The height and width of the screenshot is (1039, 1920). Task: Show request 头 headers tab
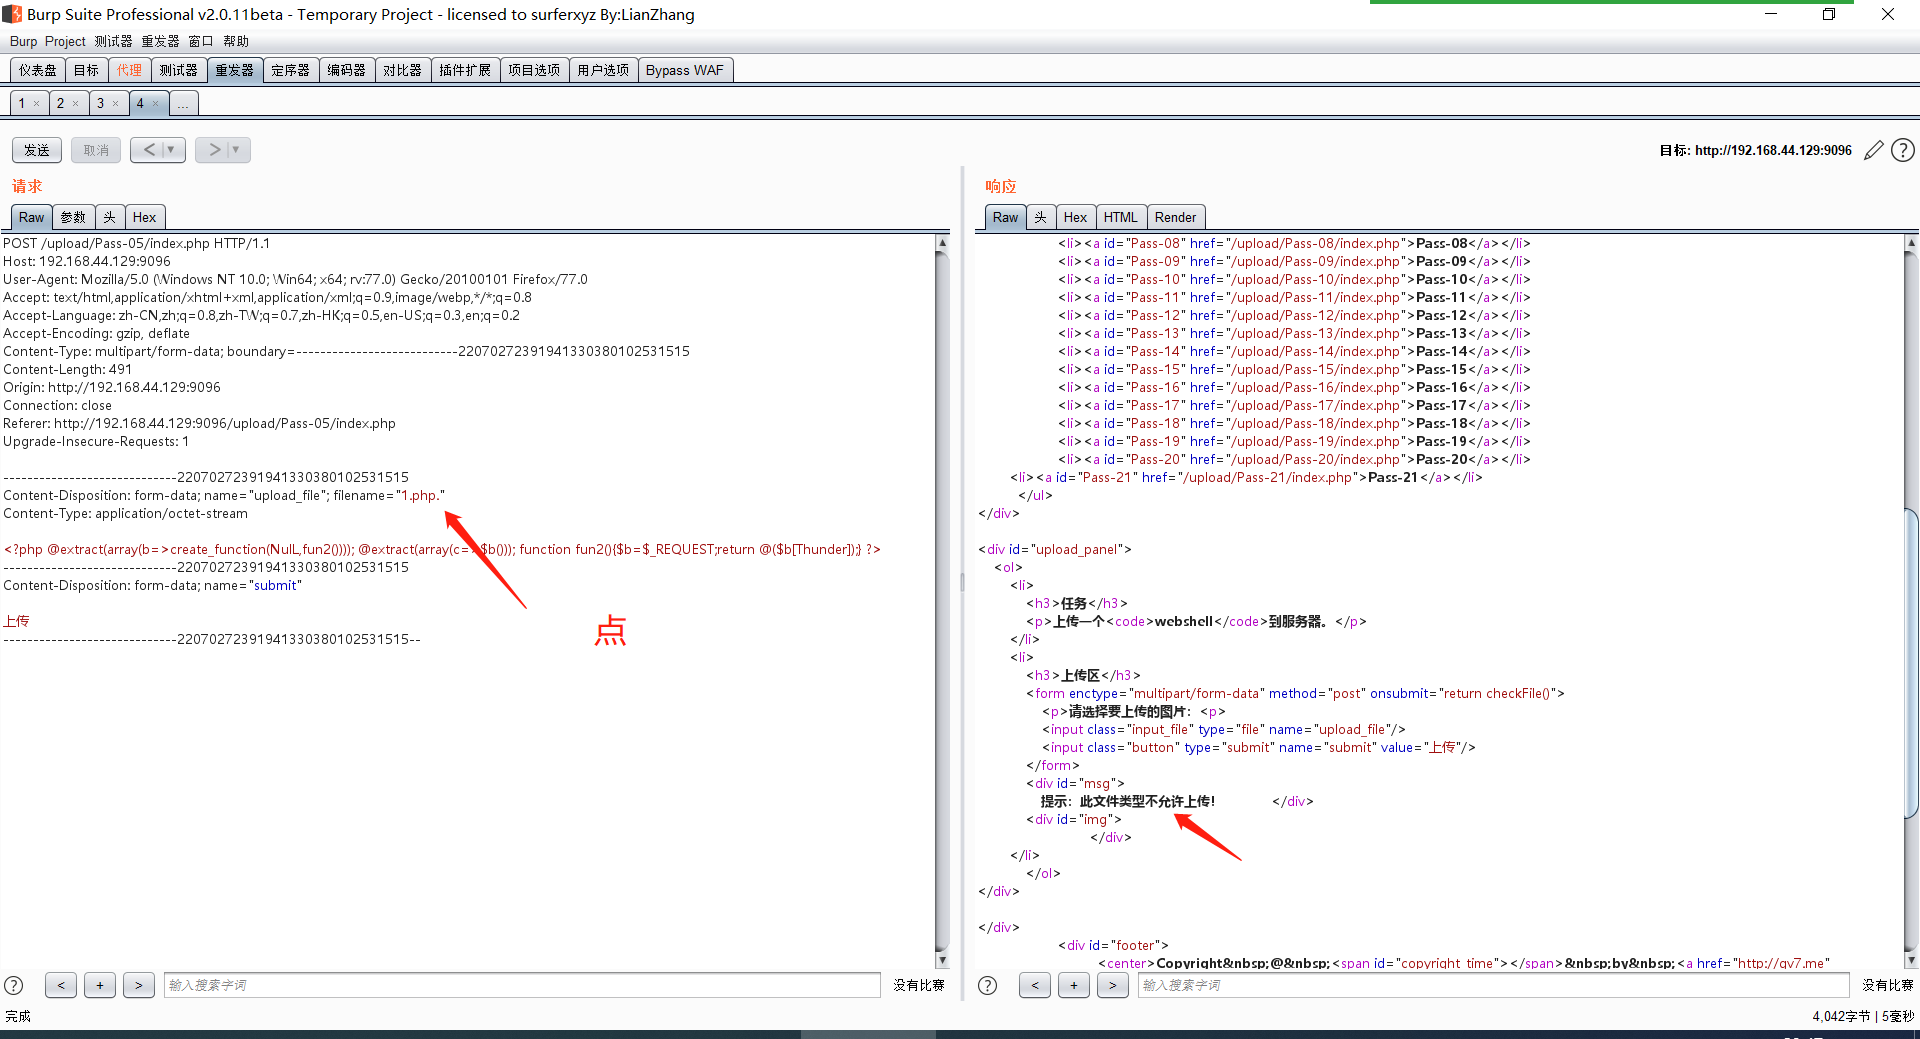point(110,217)
